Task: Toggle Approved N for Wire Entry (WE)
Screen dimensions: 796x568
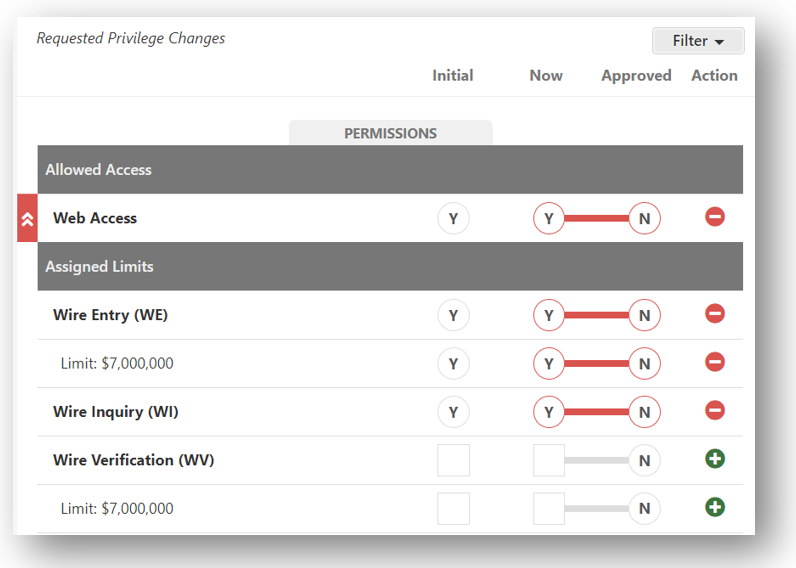Action: point(644,315)
